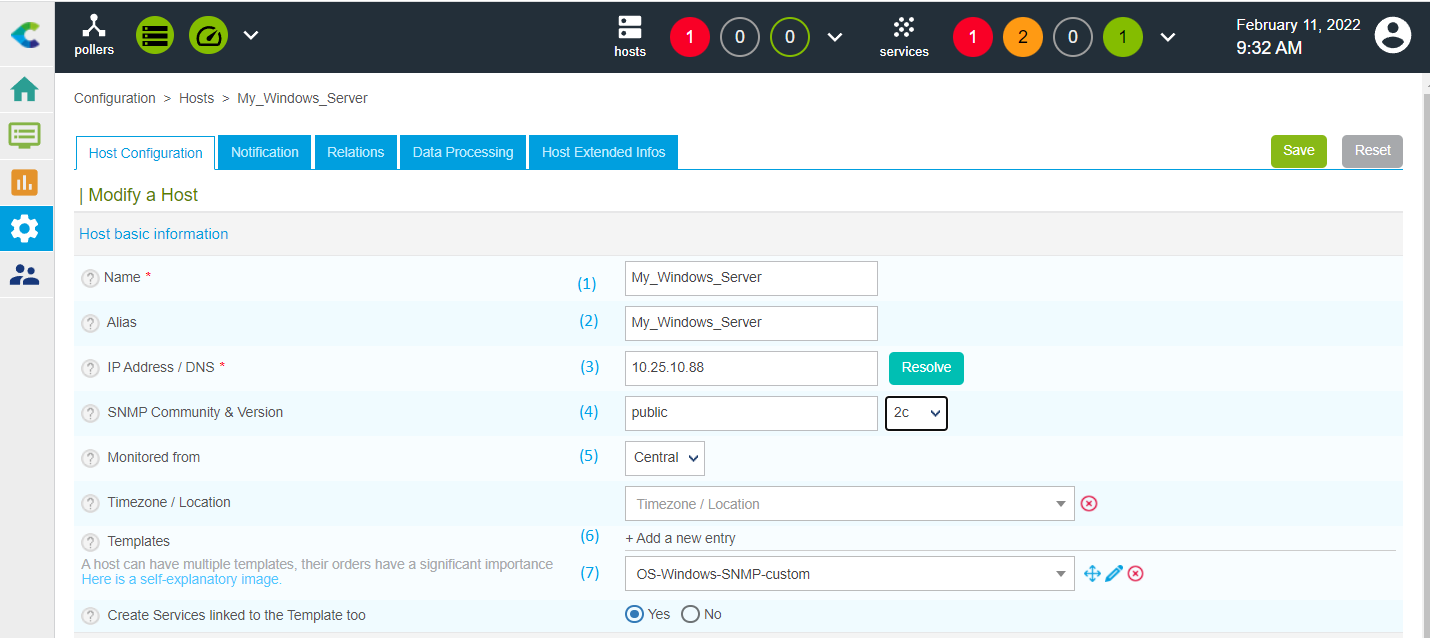Open the SNMP version 2c dropdown
The height and width of the screenshot is (638, 1430).
[x=916, y=413]
